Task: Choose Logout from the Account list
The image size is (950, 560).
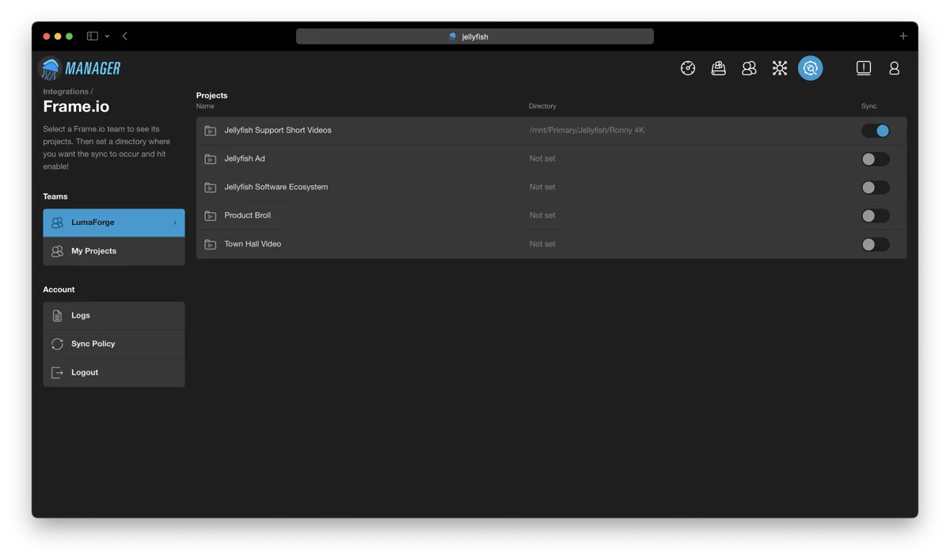Action: (x=114, y=373)
